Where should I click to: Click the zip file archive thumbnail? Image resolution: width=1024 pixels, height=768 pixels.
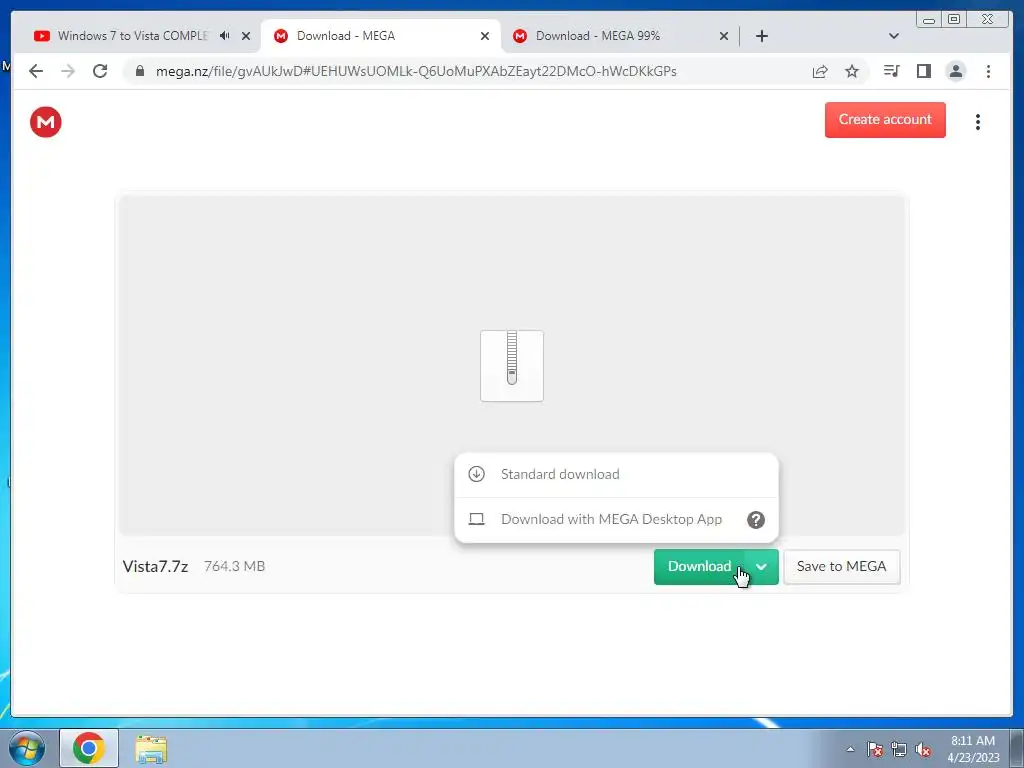512,366
